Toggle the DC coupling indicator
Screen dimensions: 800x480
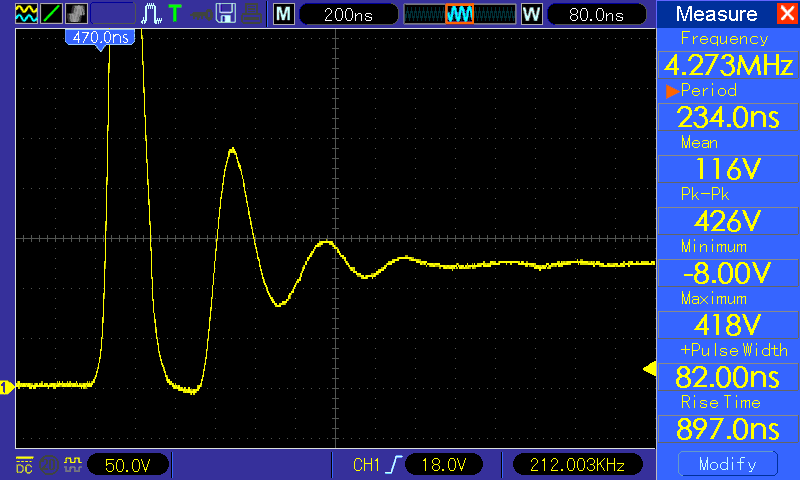24,465
